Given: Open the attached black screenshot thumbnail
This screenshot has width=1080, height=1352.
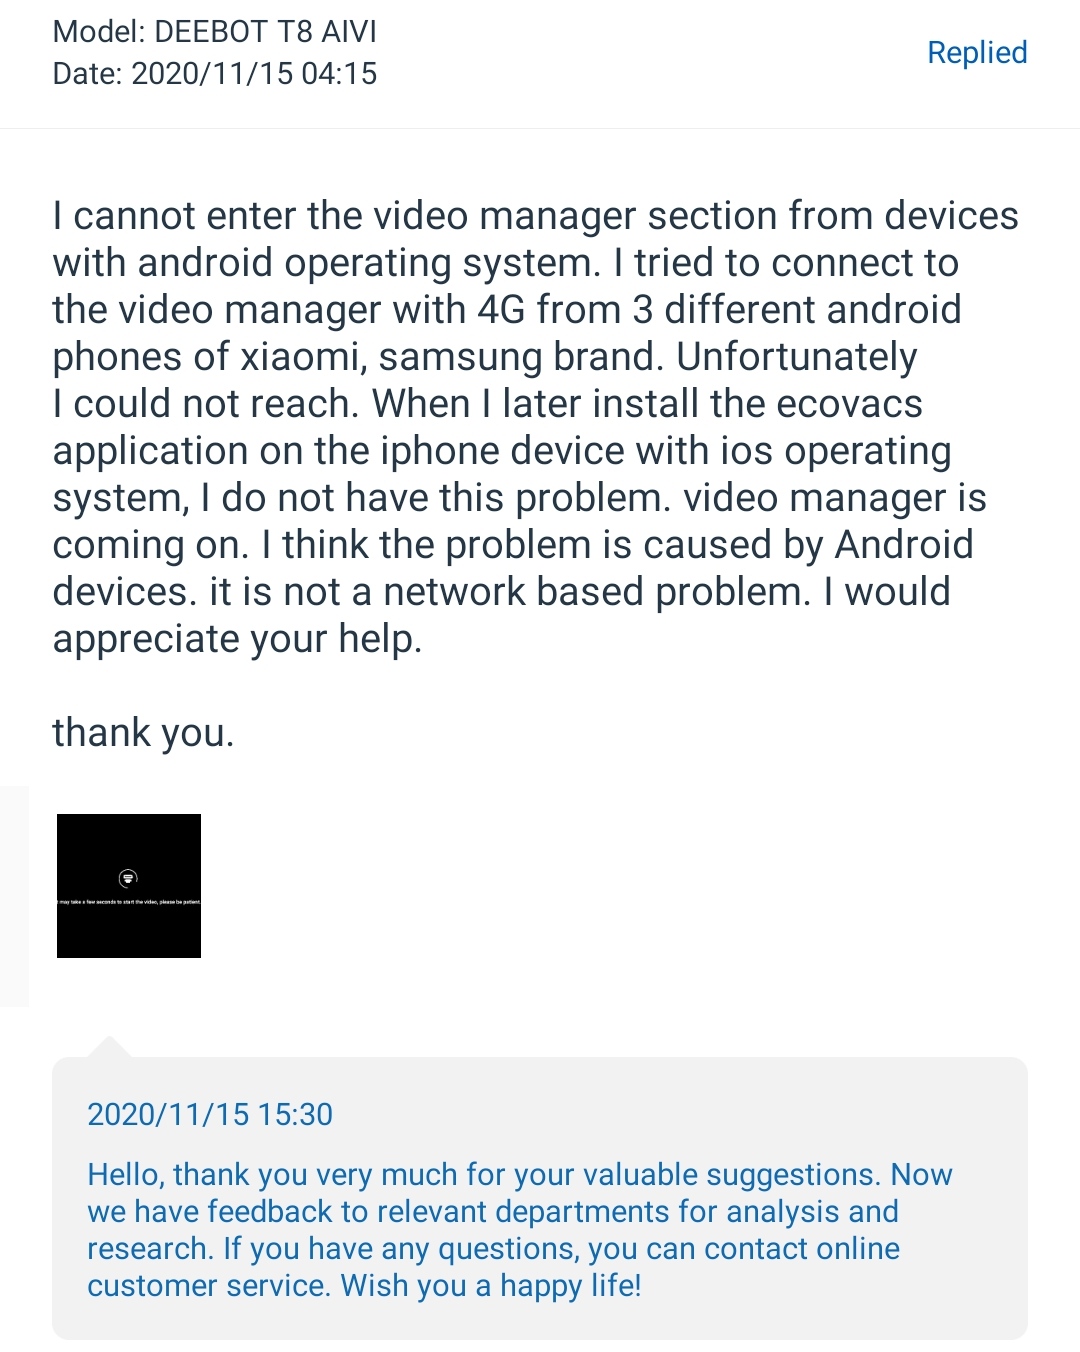Looking at the screenshot, I should click(x=129, y=886).
